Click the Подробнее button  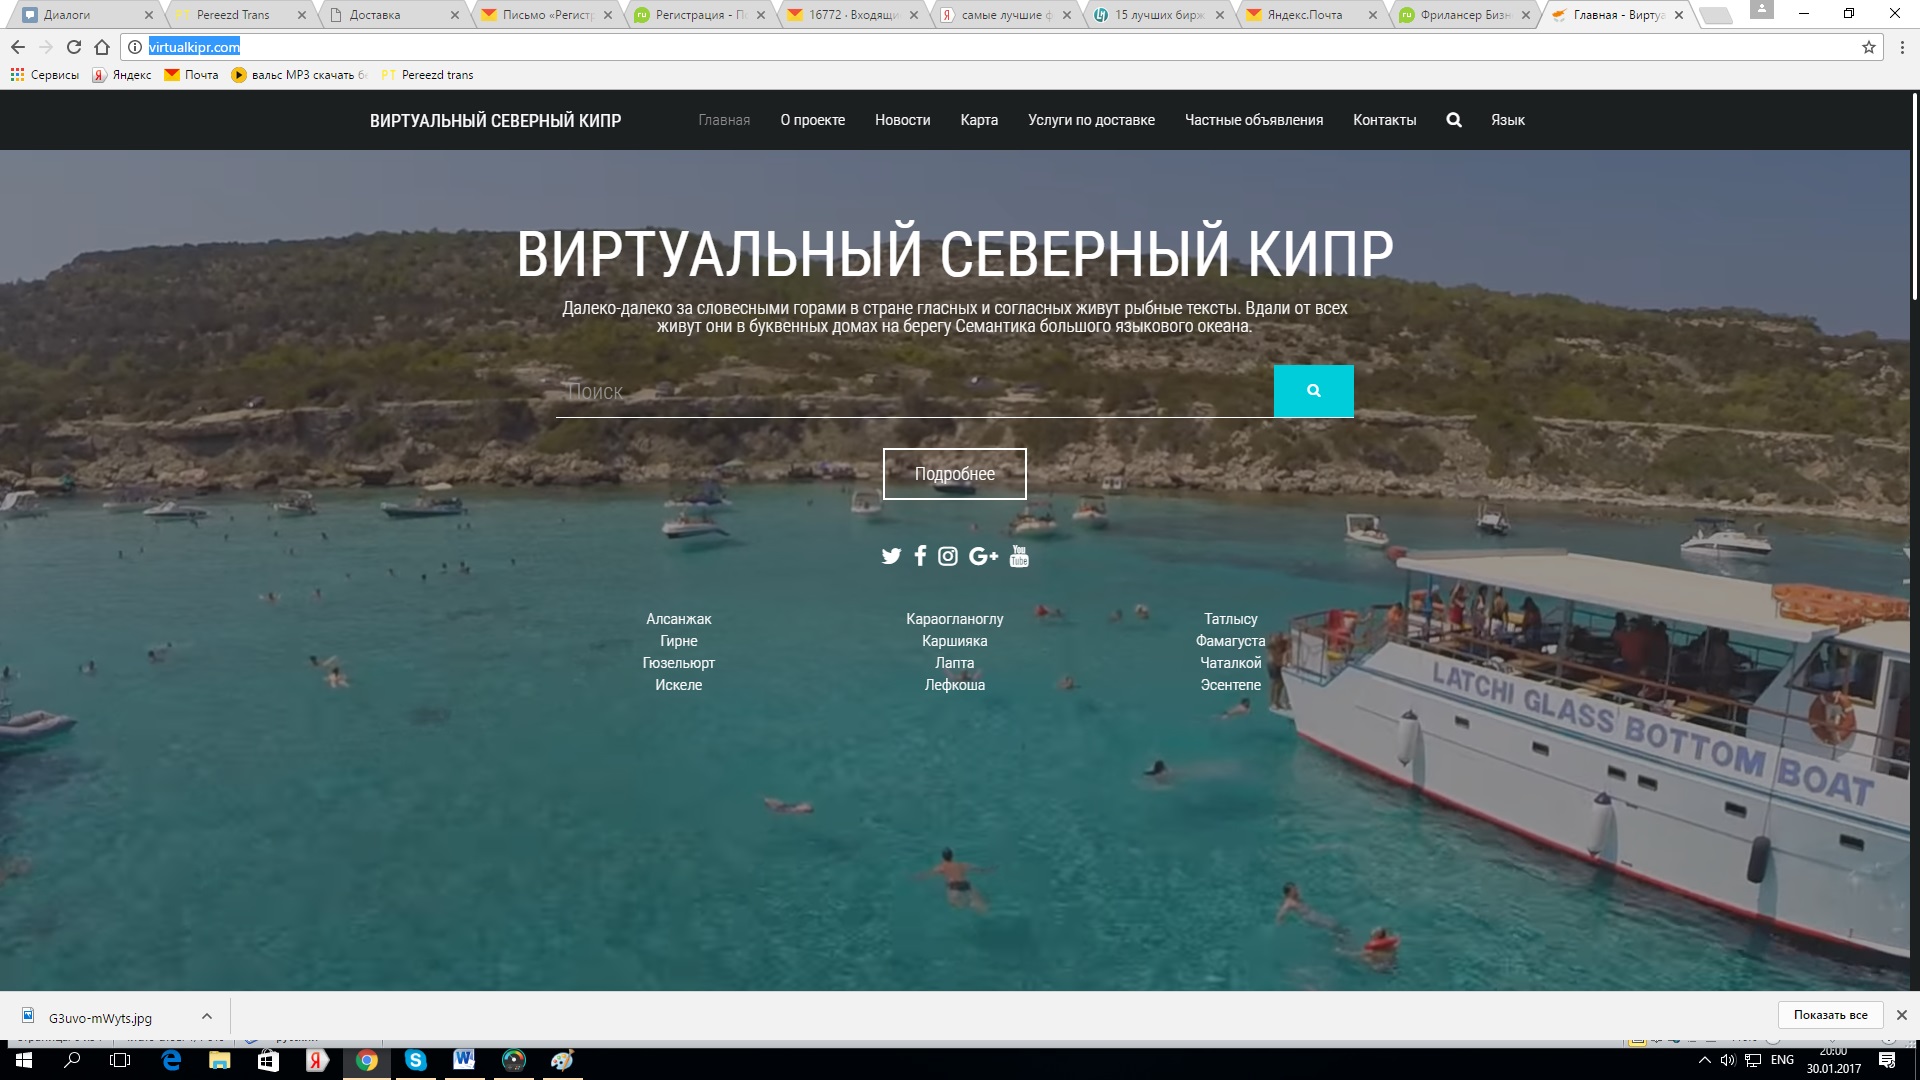point(954,474)
